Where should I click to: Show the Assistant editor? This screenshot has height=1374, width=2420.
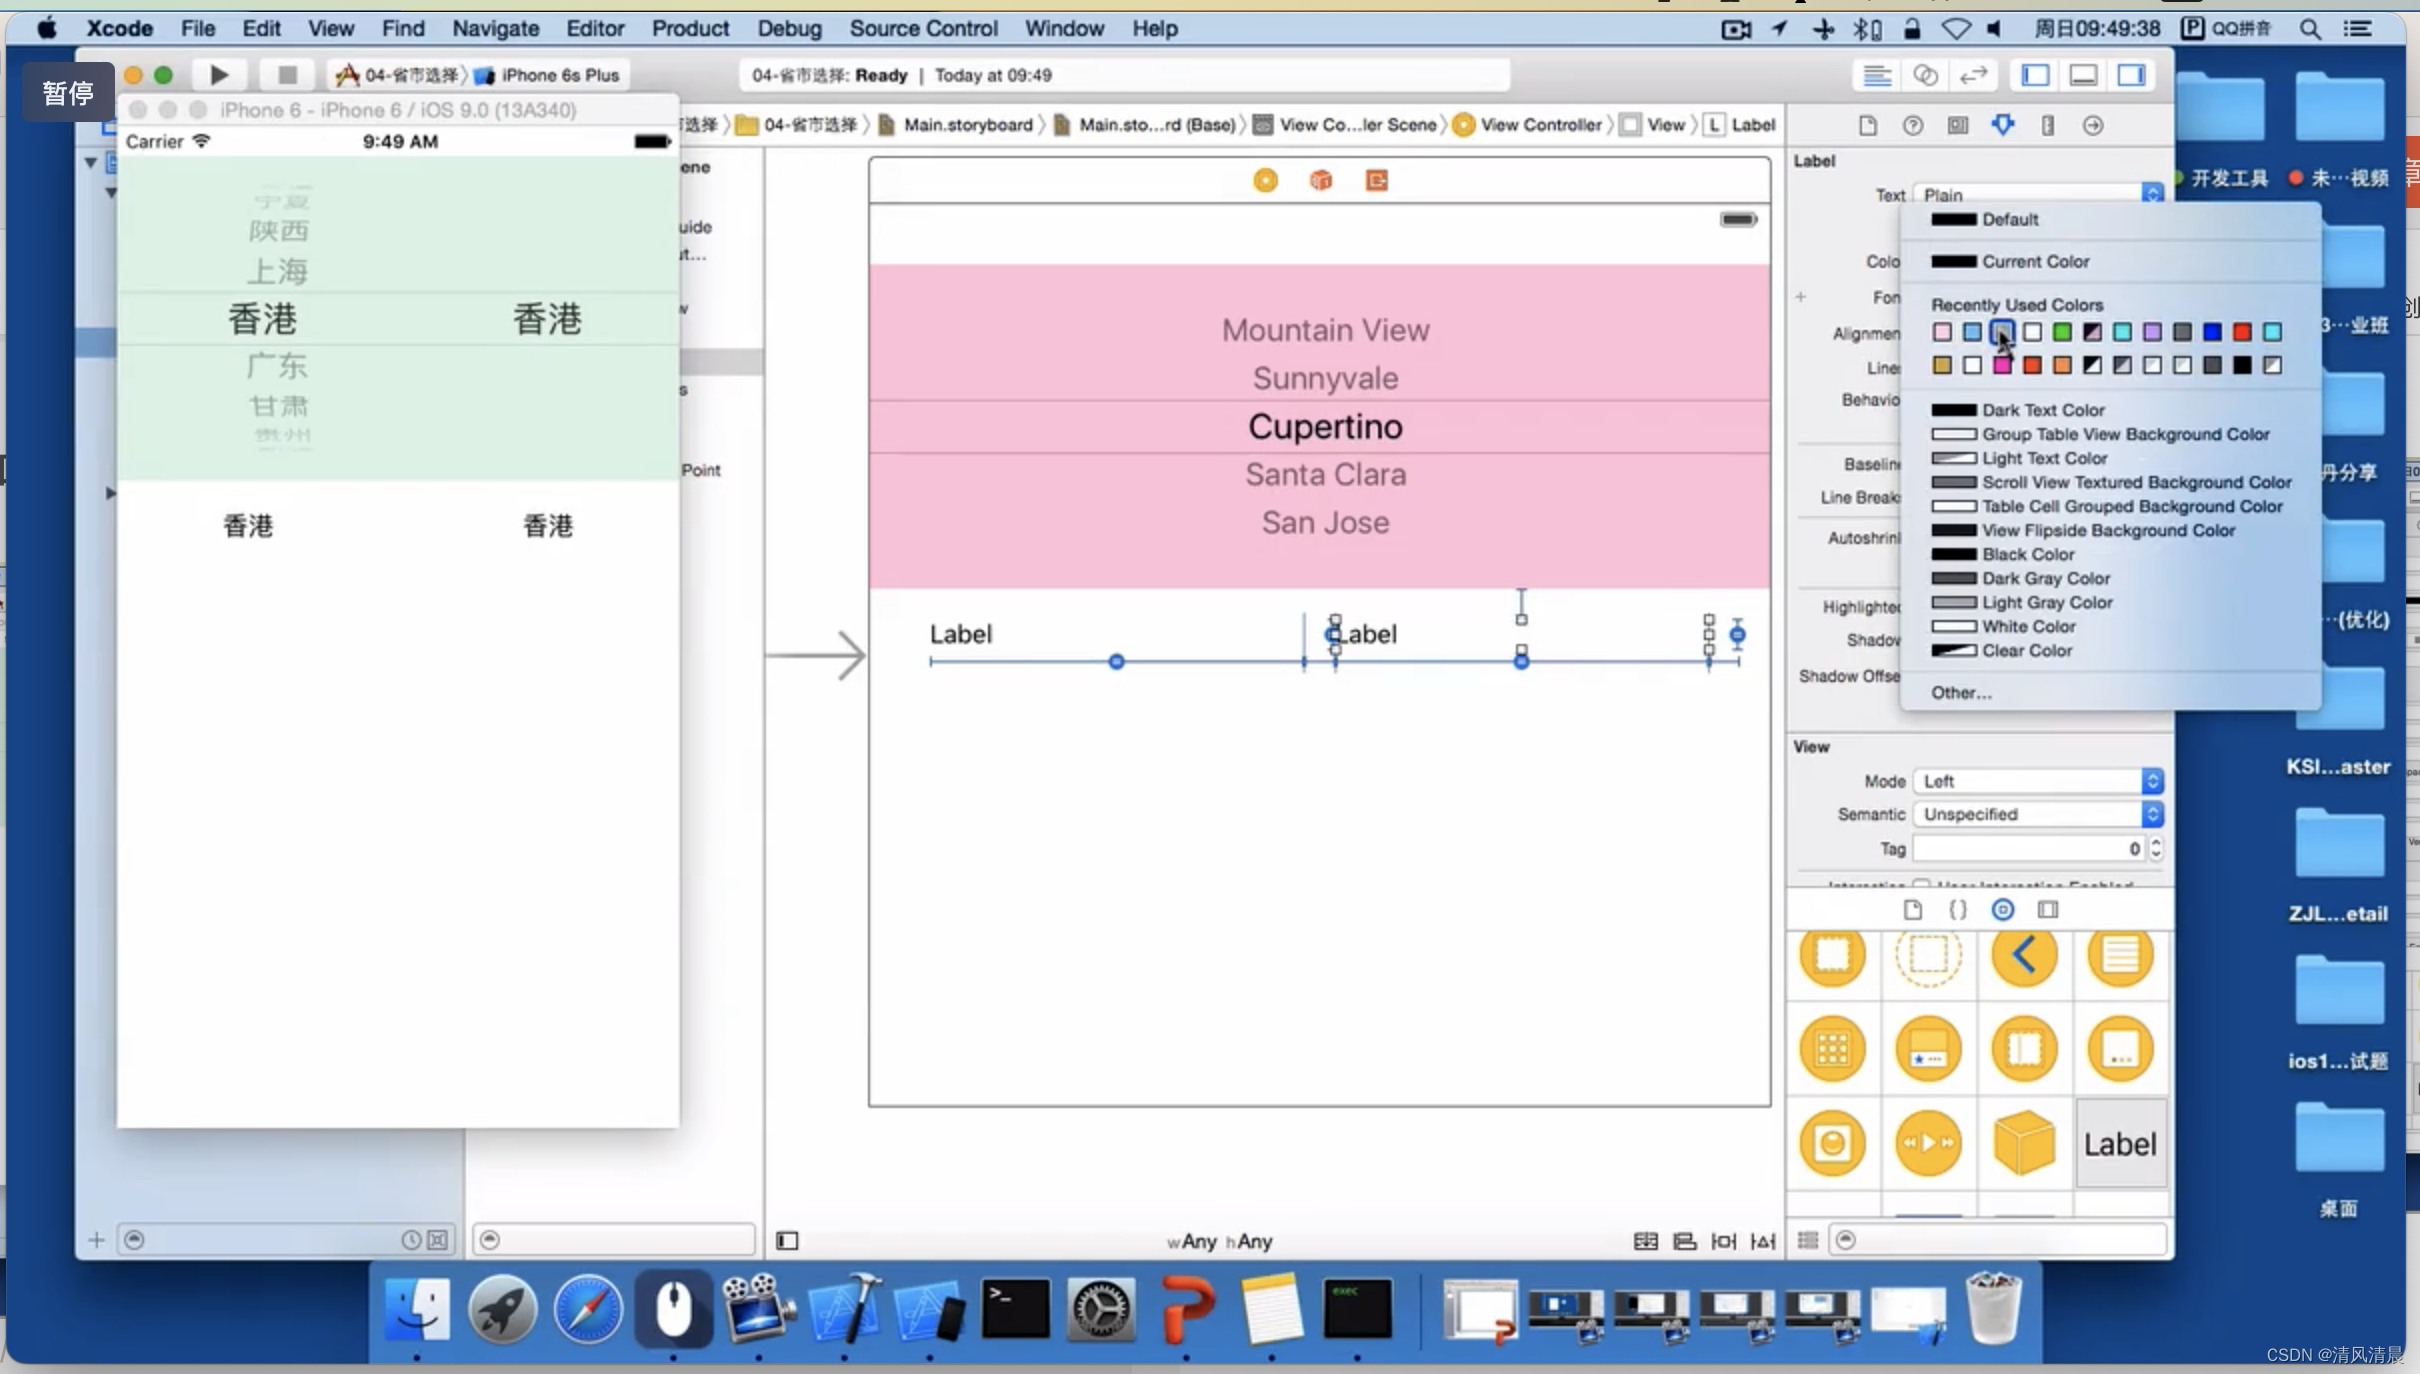click(1925, 75)
